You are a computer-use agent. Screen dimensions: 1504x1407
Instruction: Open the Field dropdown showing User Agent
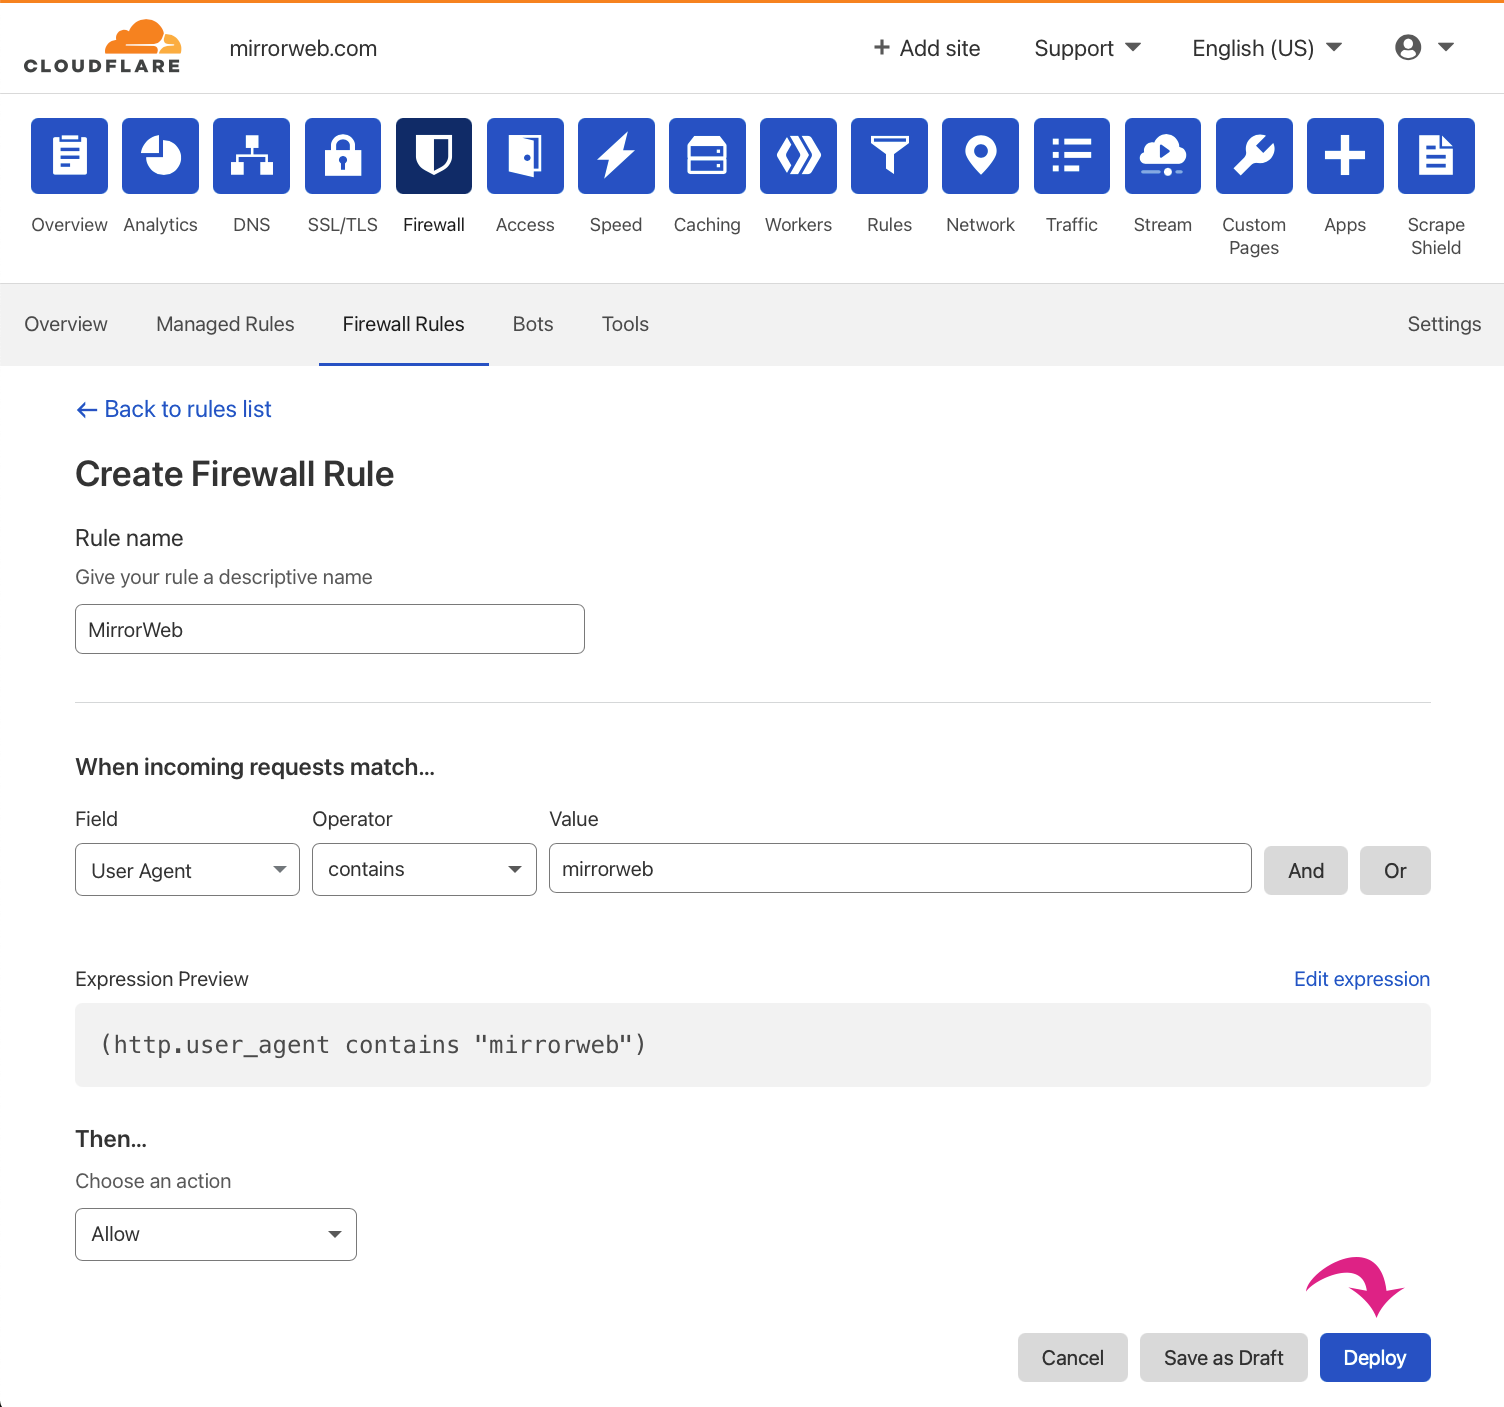187,870
